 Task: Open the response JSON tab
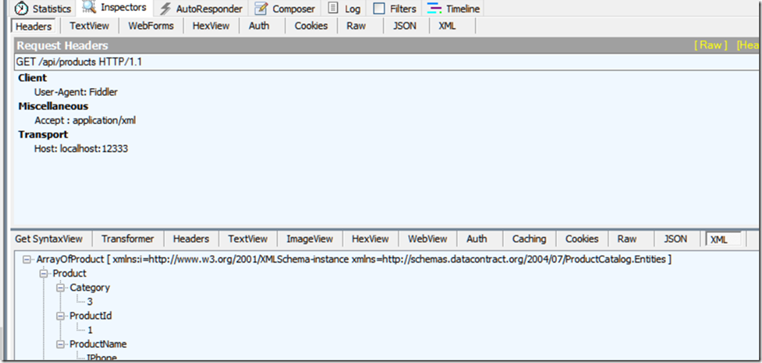tap(675, 239)
